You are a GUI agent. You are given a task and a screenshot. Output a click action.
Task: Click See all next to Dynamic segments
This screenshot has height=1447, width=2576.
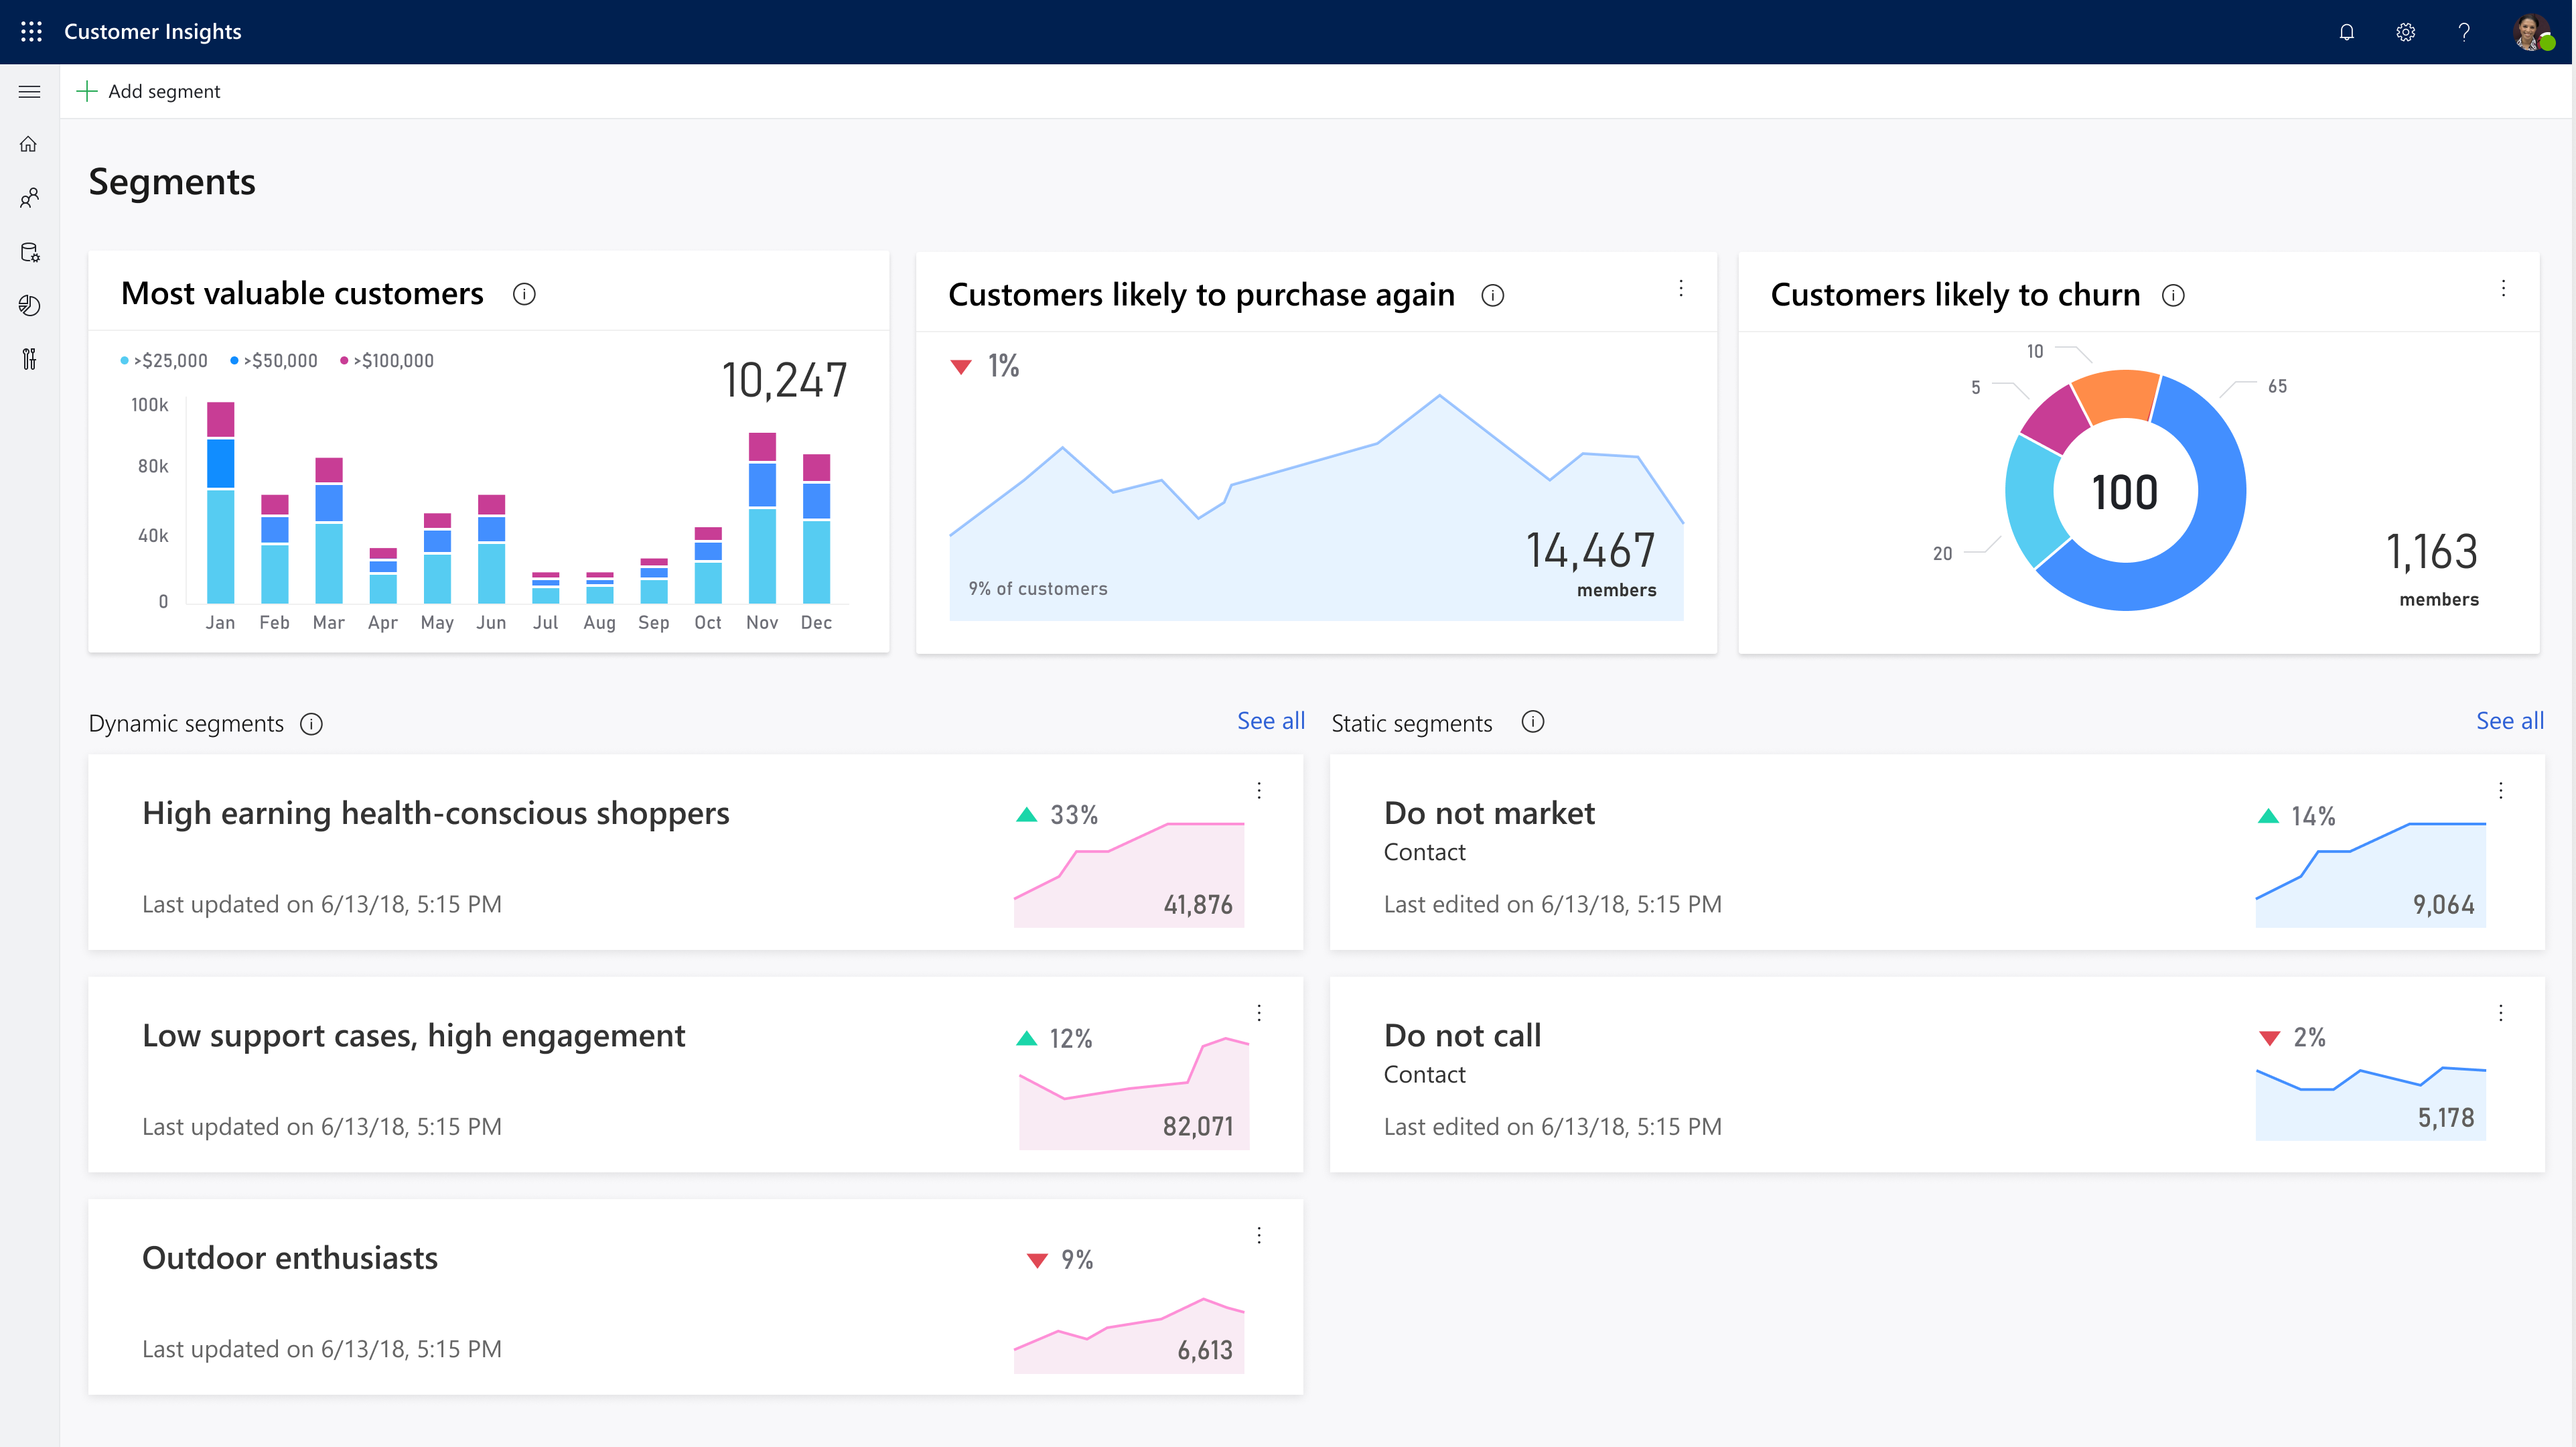[1270, 720]
